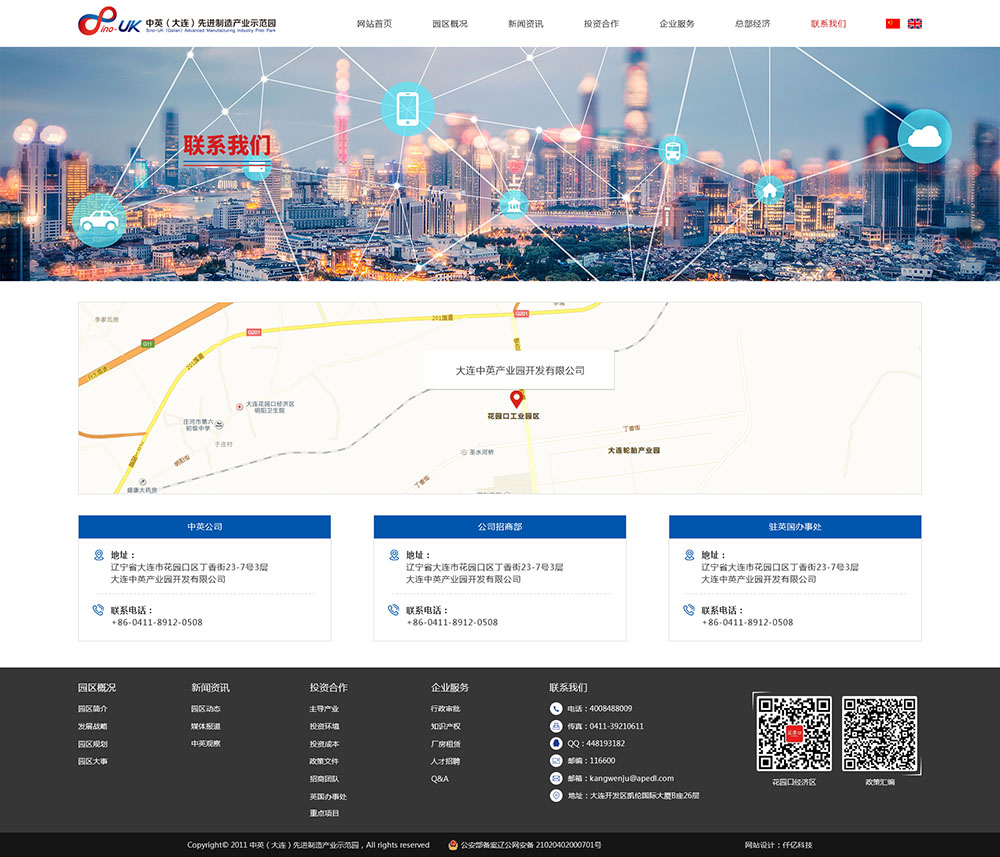The width and height of the screenshot is (1000, 857).
Task: Click the mobile phone icon in the banner
Action: pos(406,110)
